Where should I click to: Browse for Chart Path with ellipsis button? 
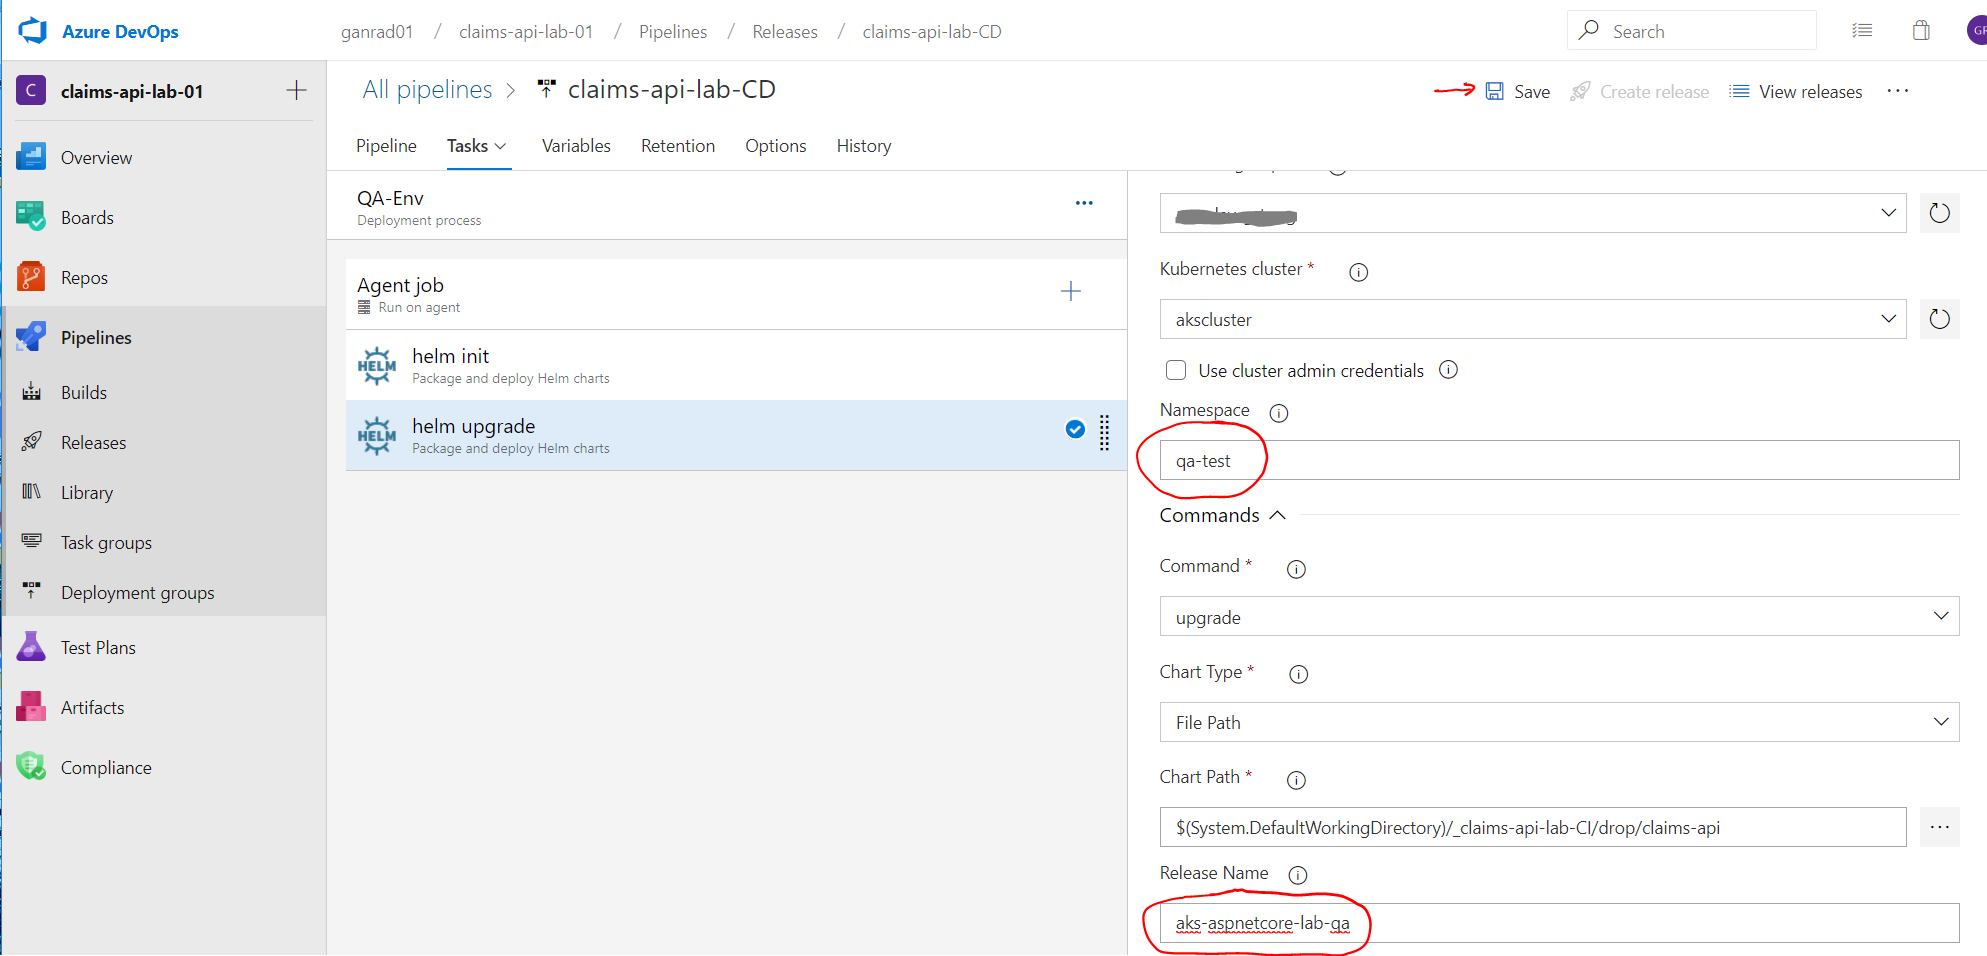click(x=1939, y=827)
